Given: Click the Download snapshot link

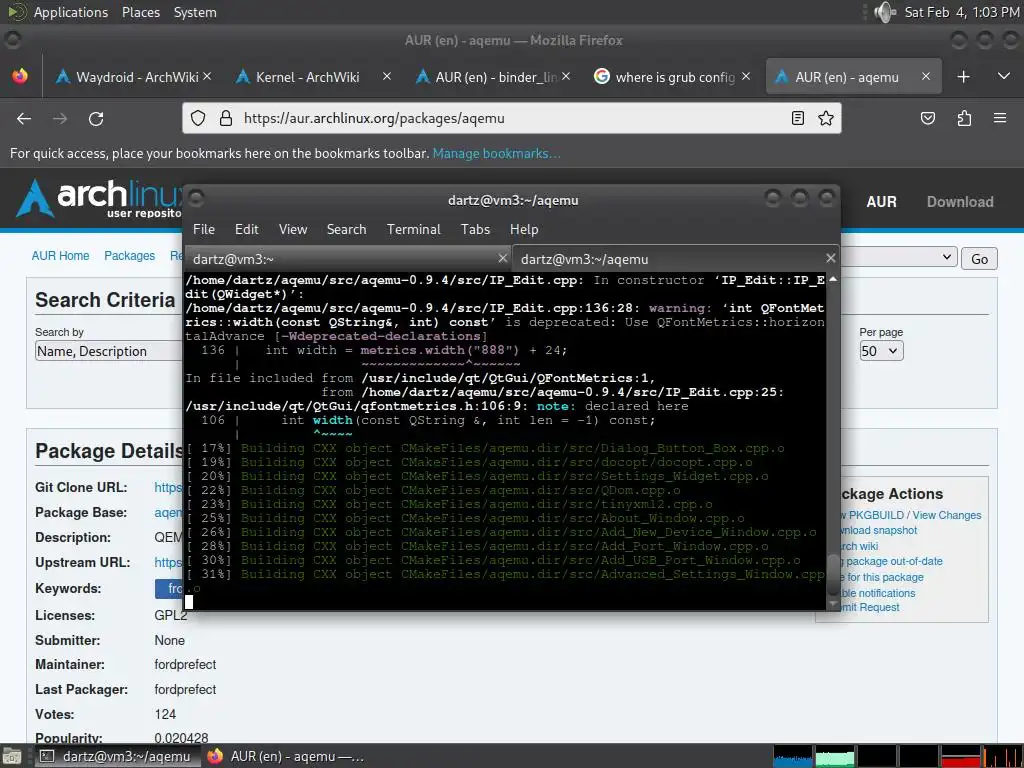Looking at the screenshot, I should [878, 530].
